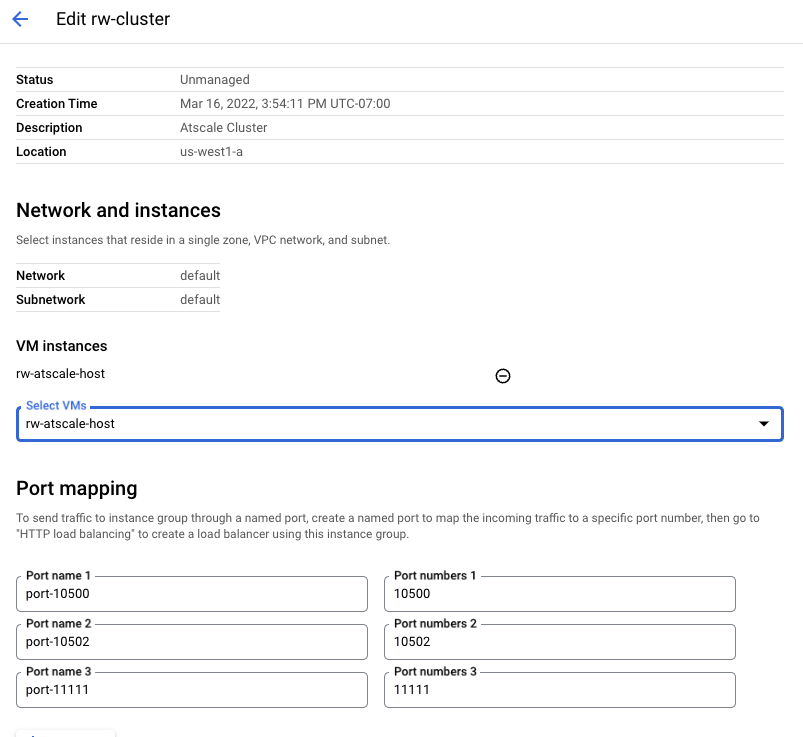Select the Port name 3 text box

pyautogui.click(x=192, y=690)
